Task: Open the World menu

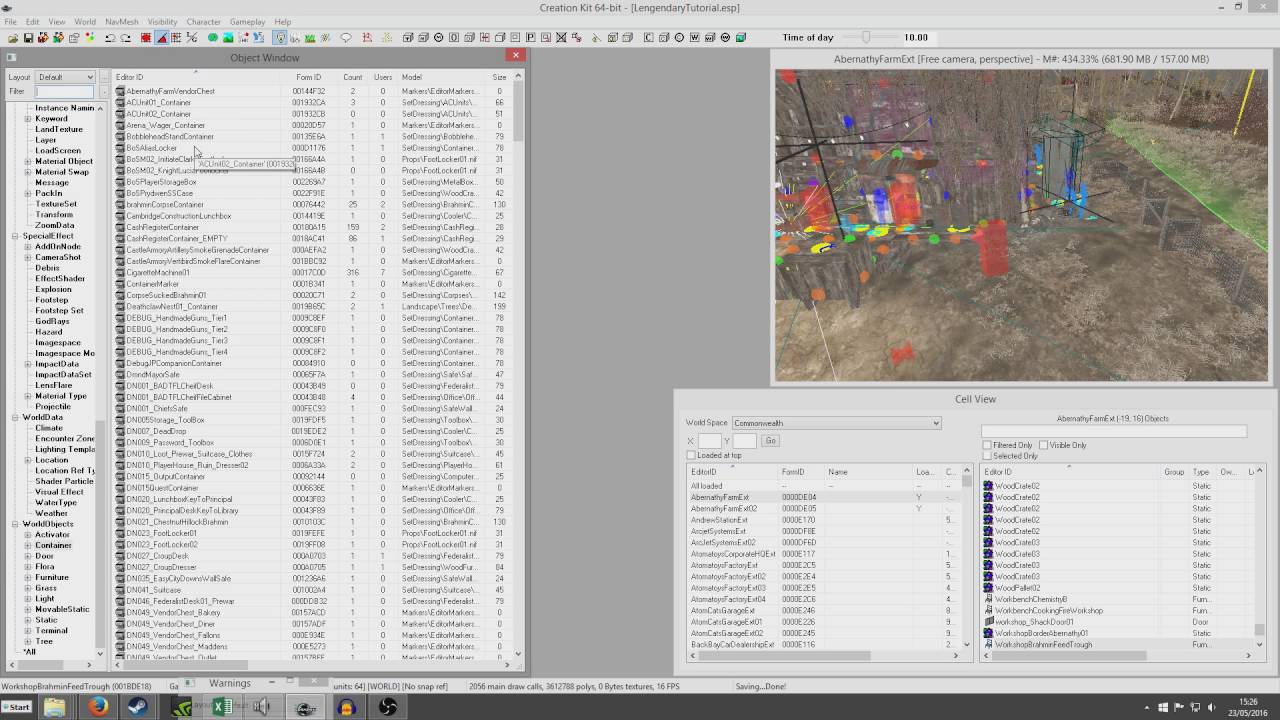Action: tap(85, 22)
